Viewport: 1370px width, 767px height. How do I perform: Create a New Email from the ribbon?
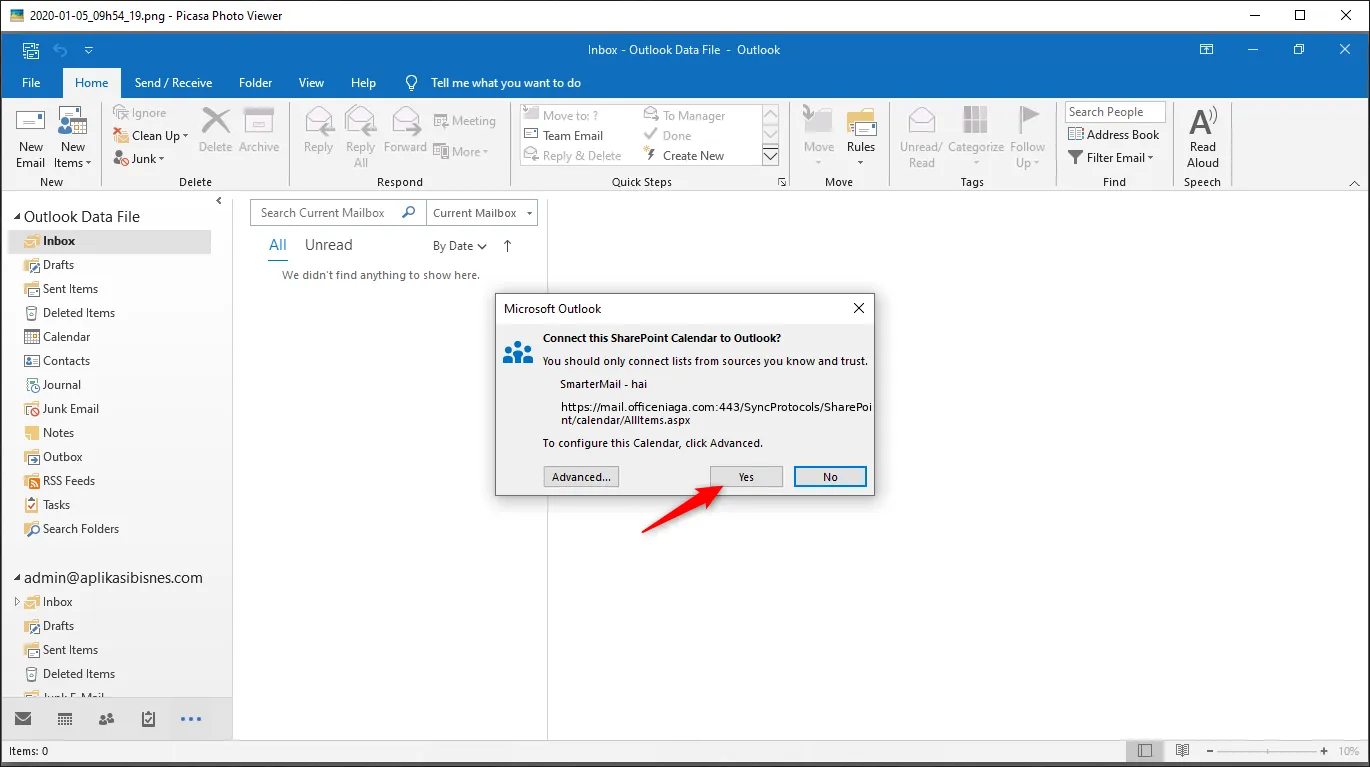coord(30,138)
